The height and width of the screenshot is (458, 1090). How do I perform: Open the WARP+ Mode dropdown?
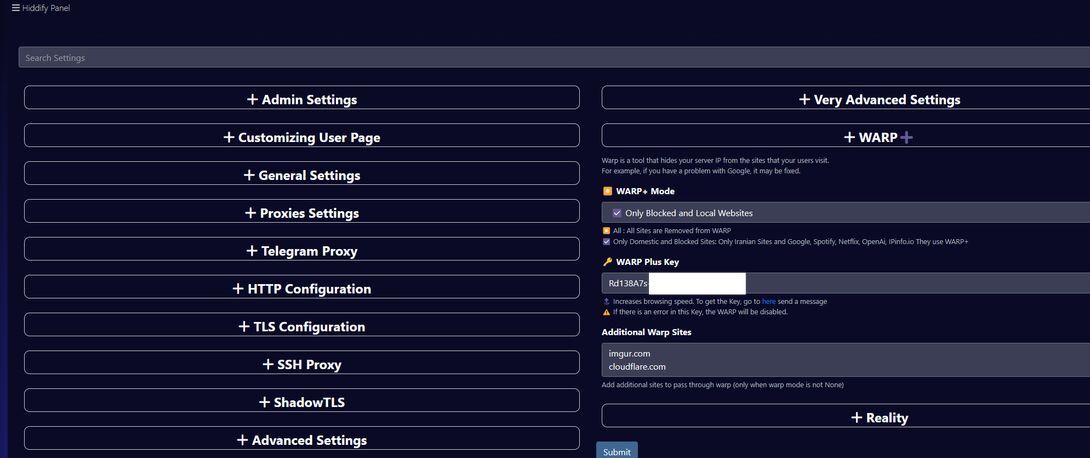[x=845, y=213]
